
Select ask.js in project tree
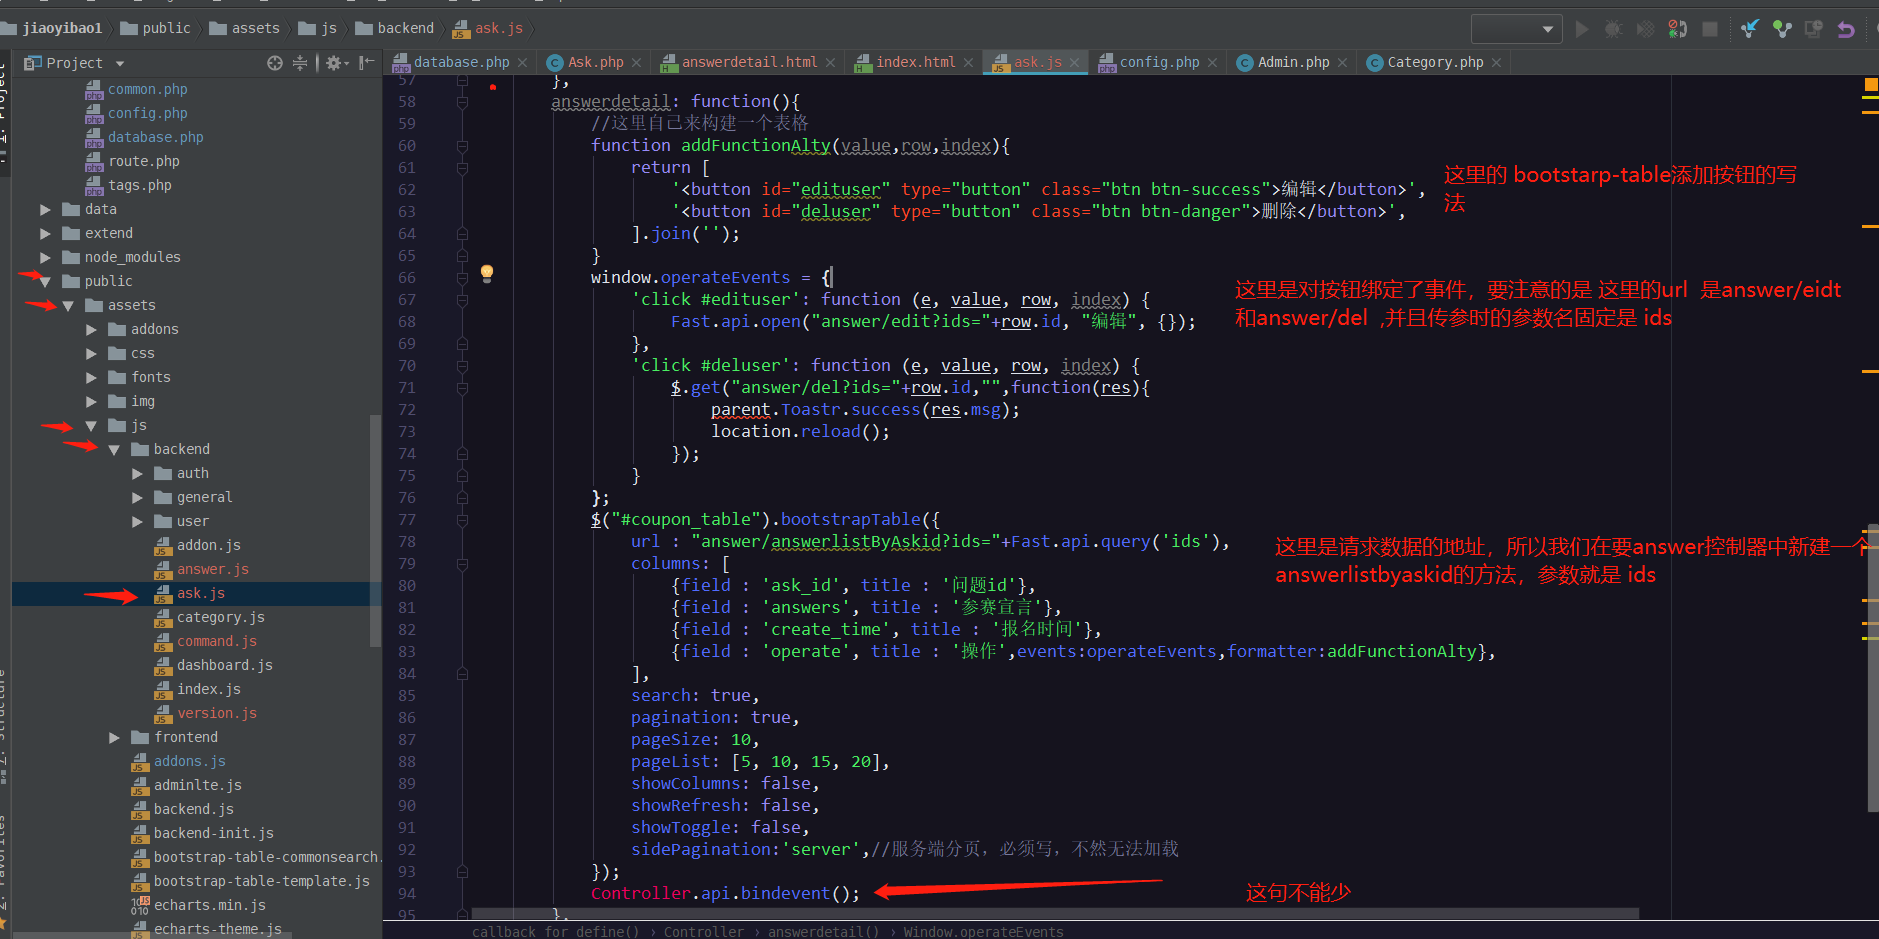tap(200, 594)
